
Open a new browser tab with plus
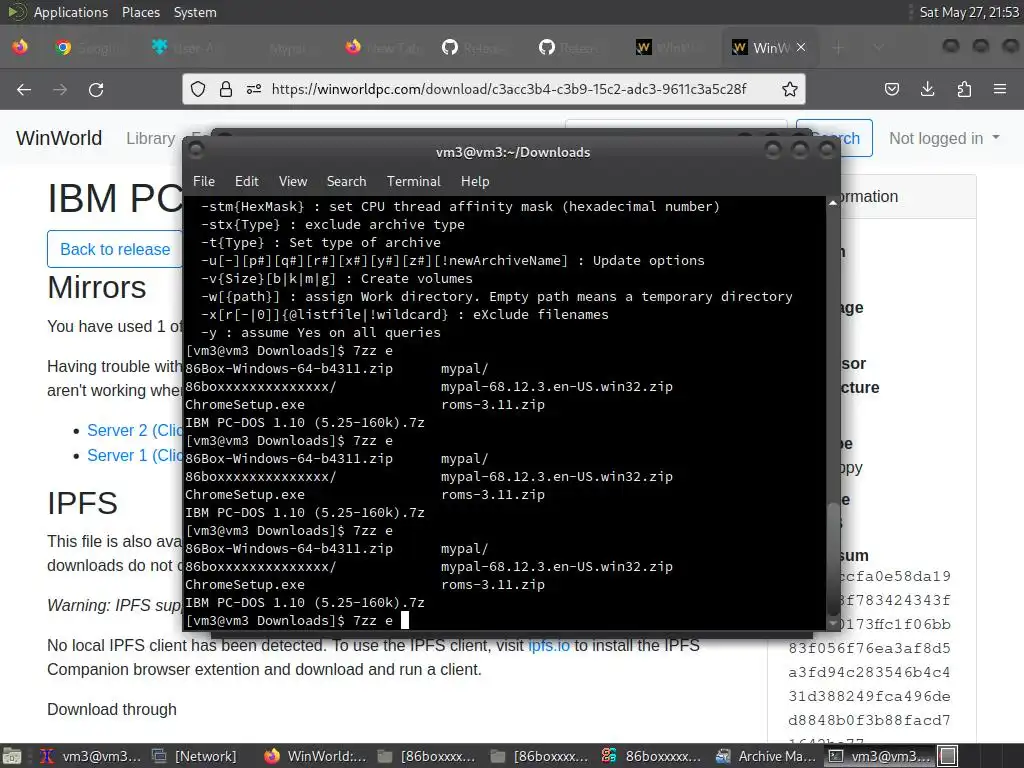pos(838,48)
